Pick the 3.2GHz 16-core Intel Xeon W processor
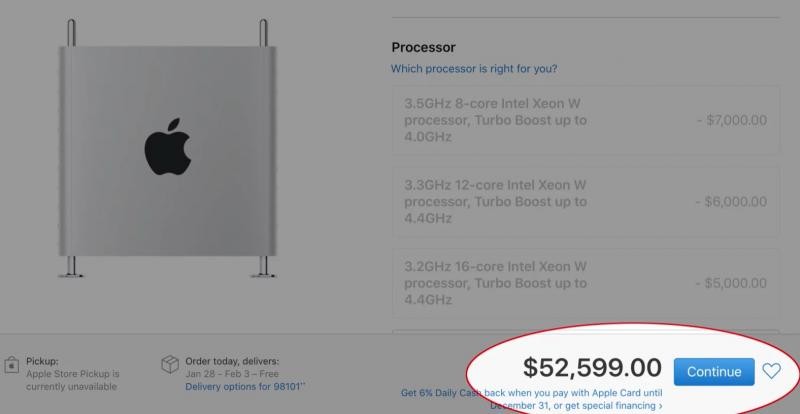 click(x=585, y=283)
